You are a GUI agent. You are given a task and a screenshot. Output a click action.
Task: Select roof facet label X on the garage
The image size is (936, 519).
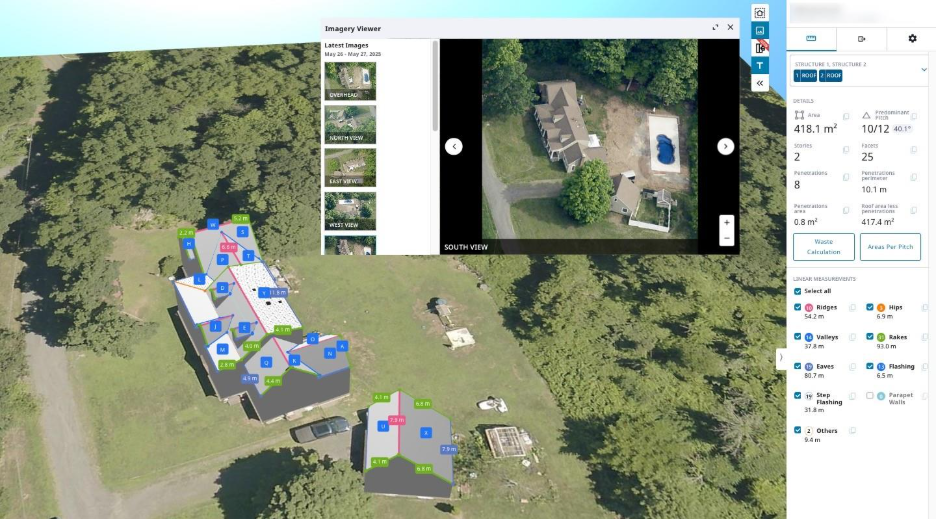tap(426, 432)
